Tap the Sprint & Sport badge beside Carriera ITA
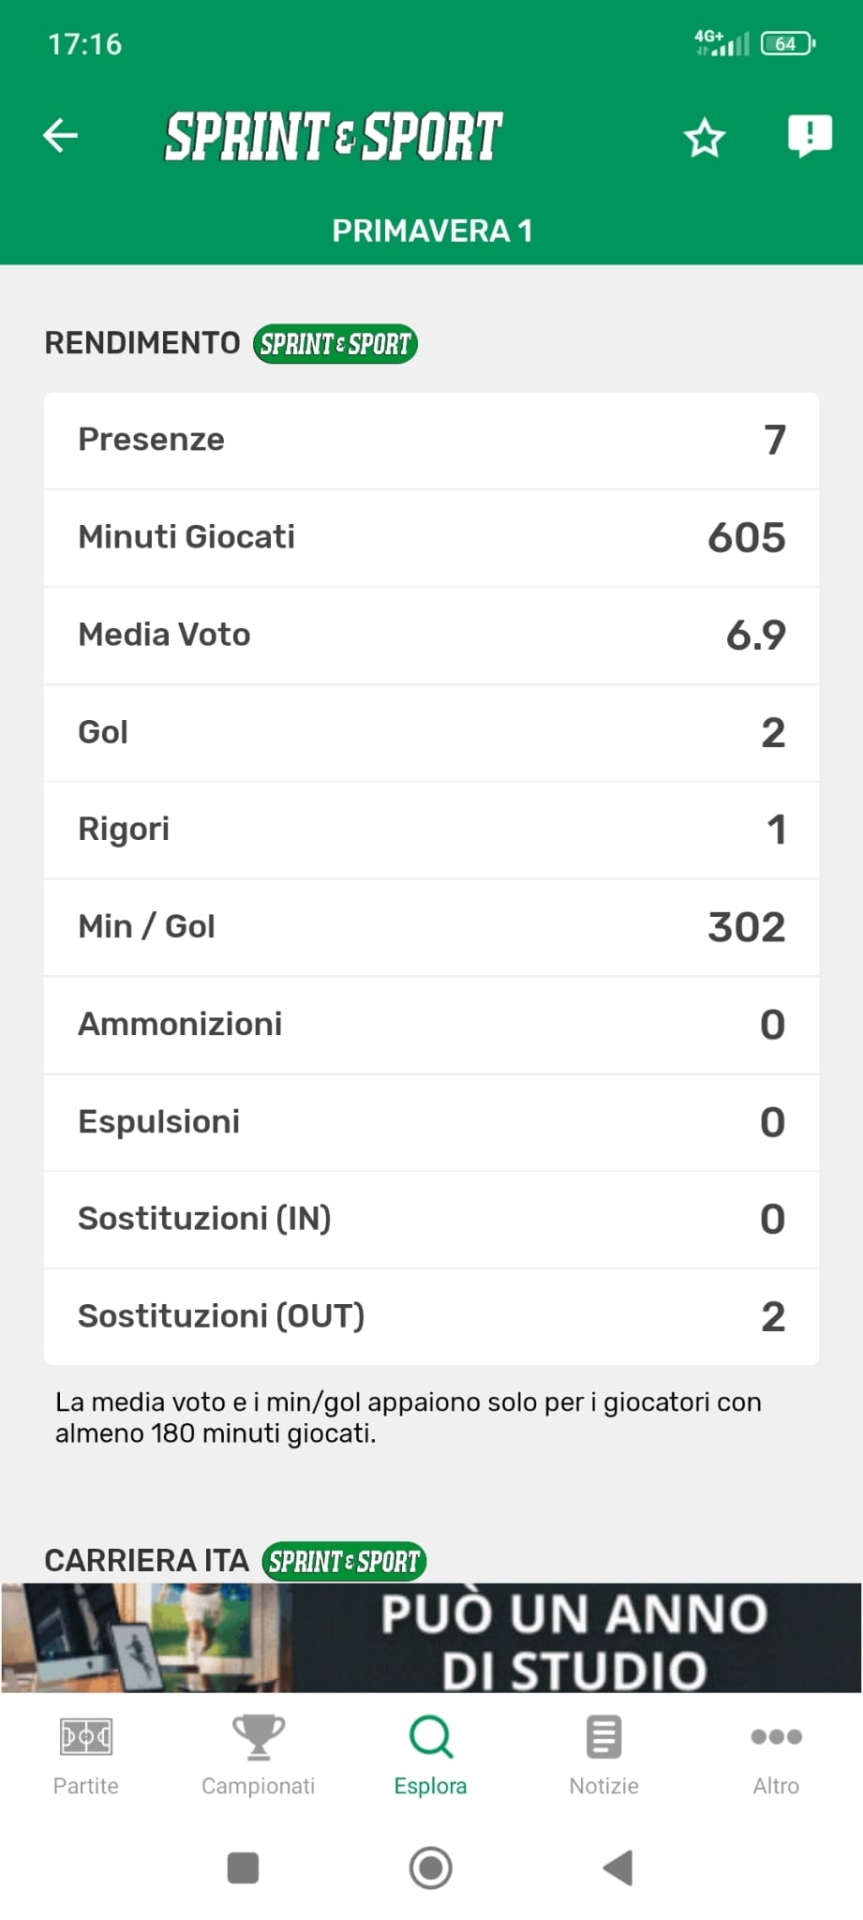This screenshot has width=863, height=1920. coord(344,1561)
